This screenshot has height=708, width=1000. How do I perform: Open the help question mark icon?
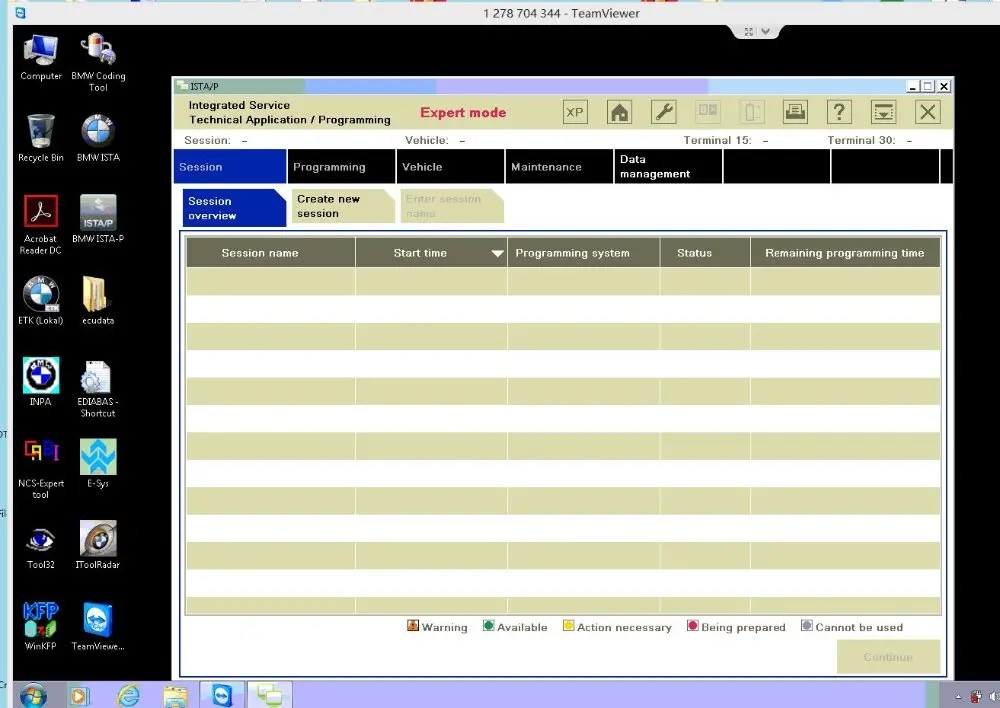pyautogui.click(x=839, y=112)
